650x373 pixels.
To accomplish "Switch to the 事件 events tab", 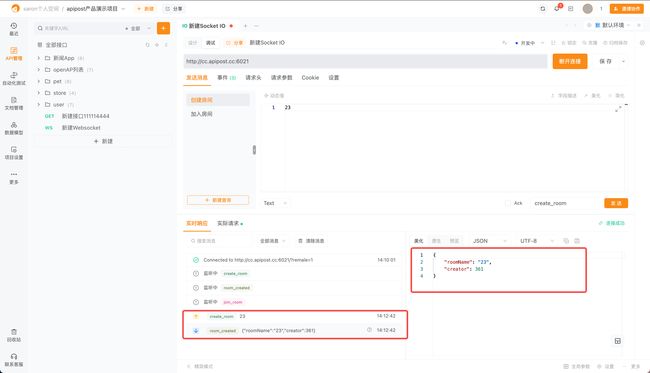I will (226, 78).
